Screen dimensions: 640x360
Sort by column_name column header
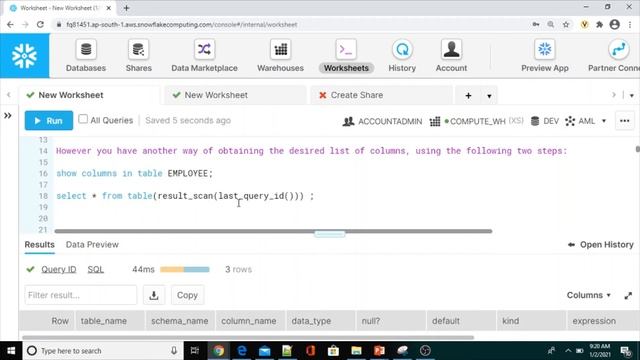[249, 321]
